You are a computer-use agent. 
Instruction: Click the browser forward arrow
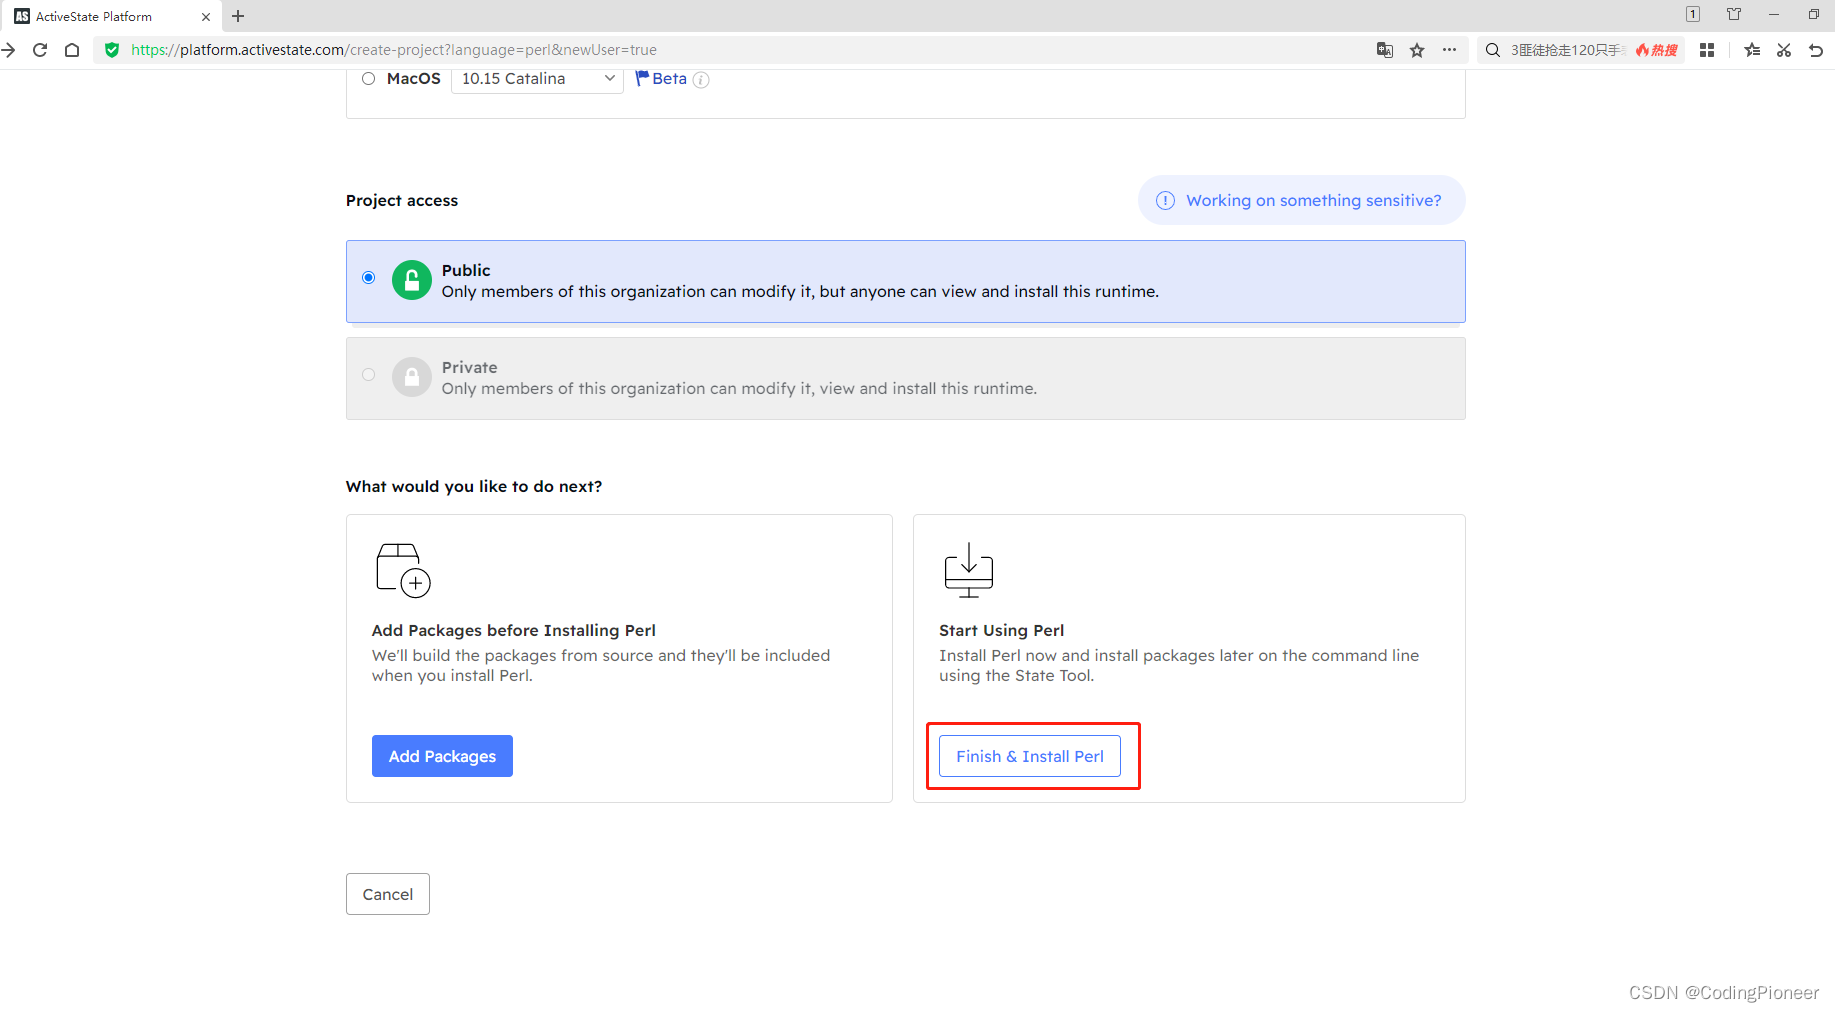pyautogui.click(x=8, y=50)
